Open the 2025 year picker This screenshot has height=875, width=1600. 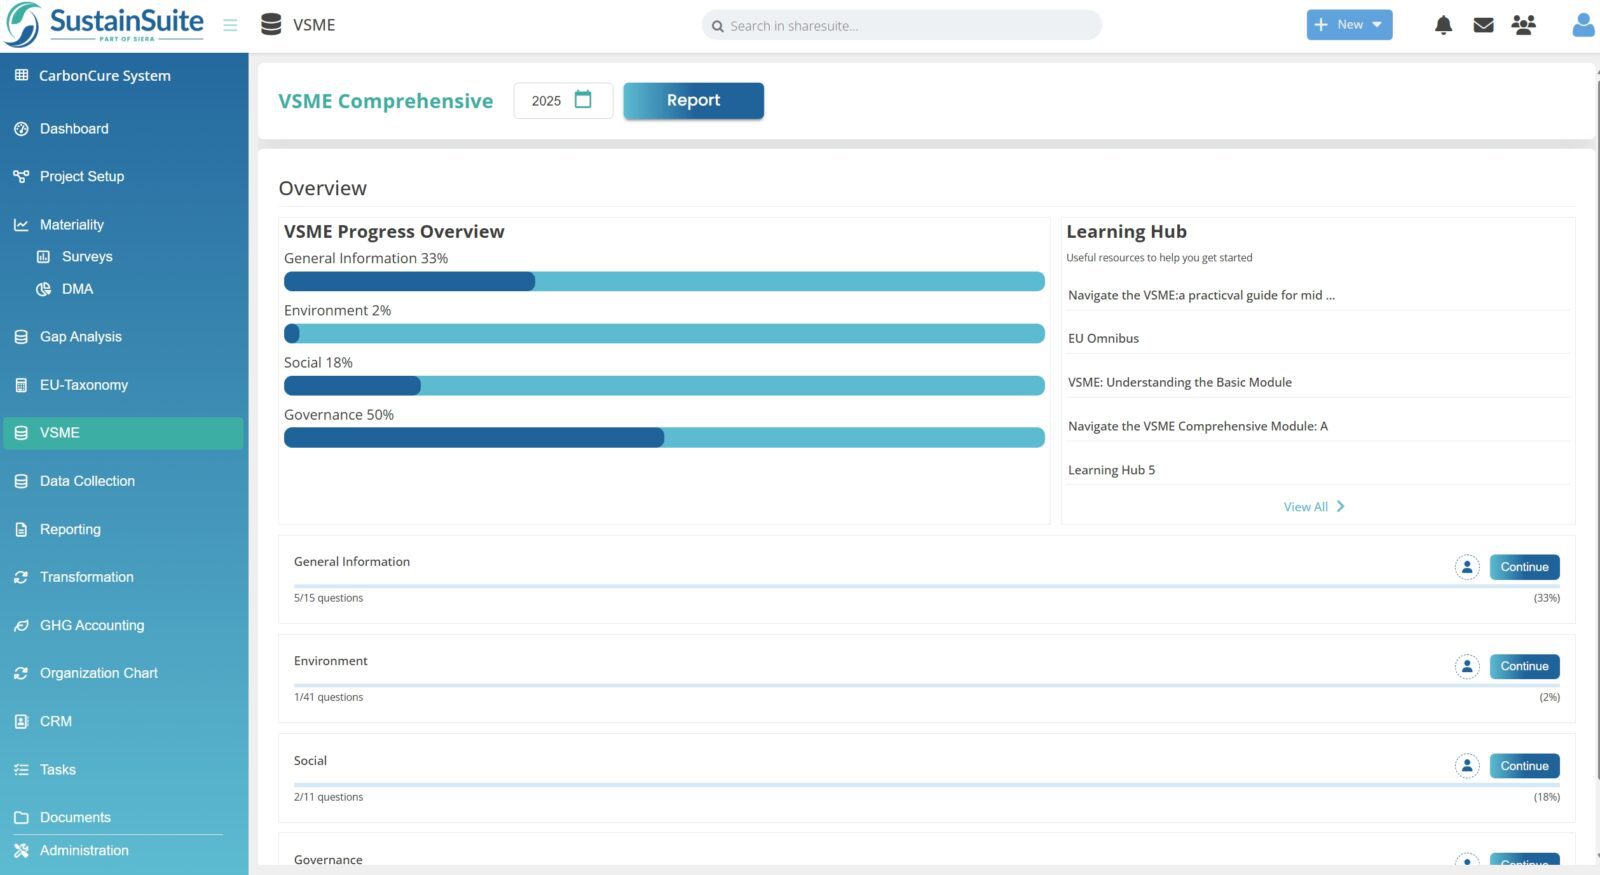pos(563,100)
